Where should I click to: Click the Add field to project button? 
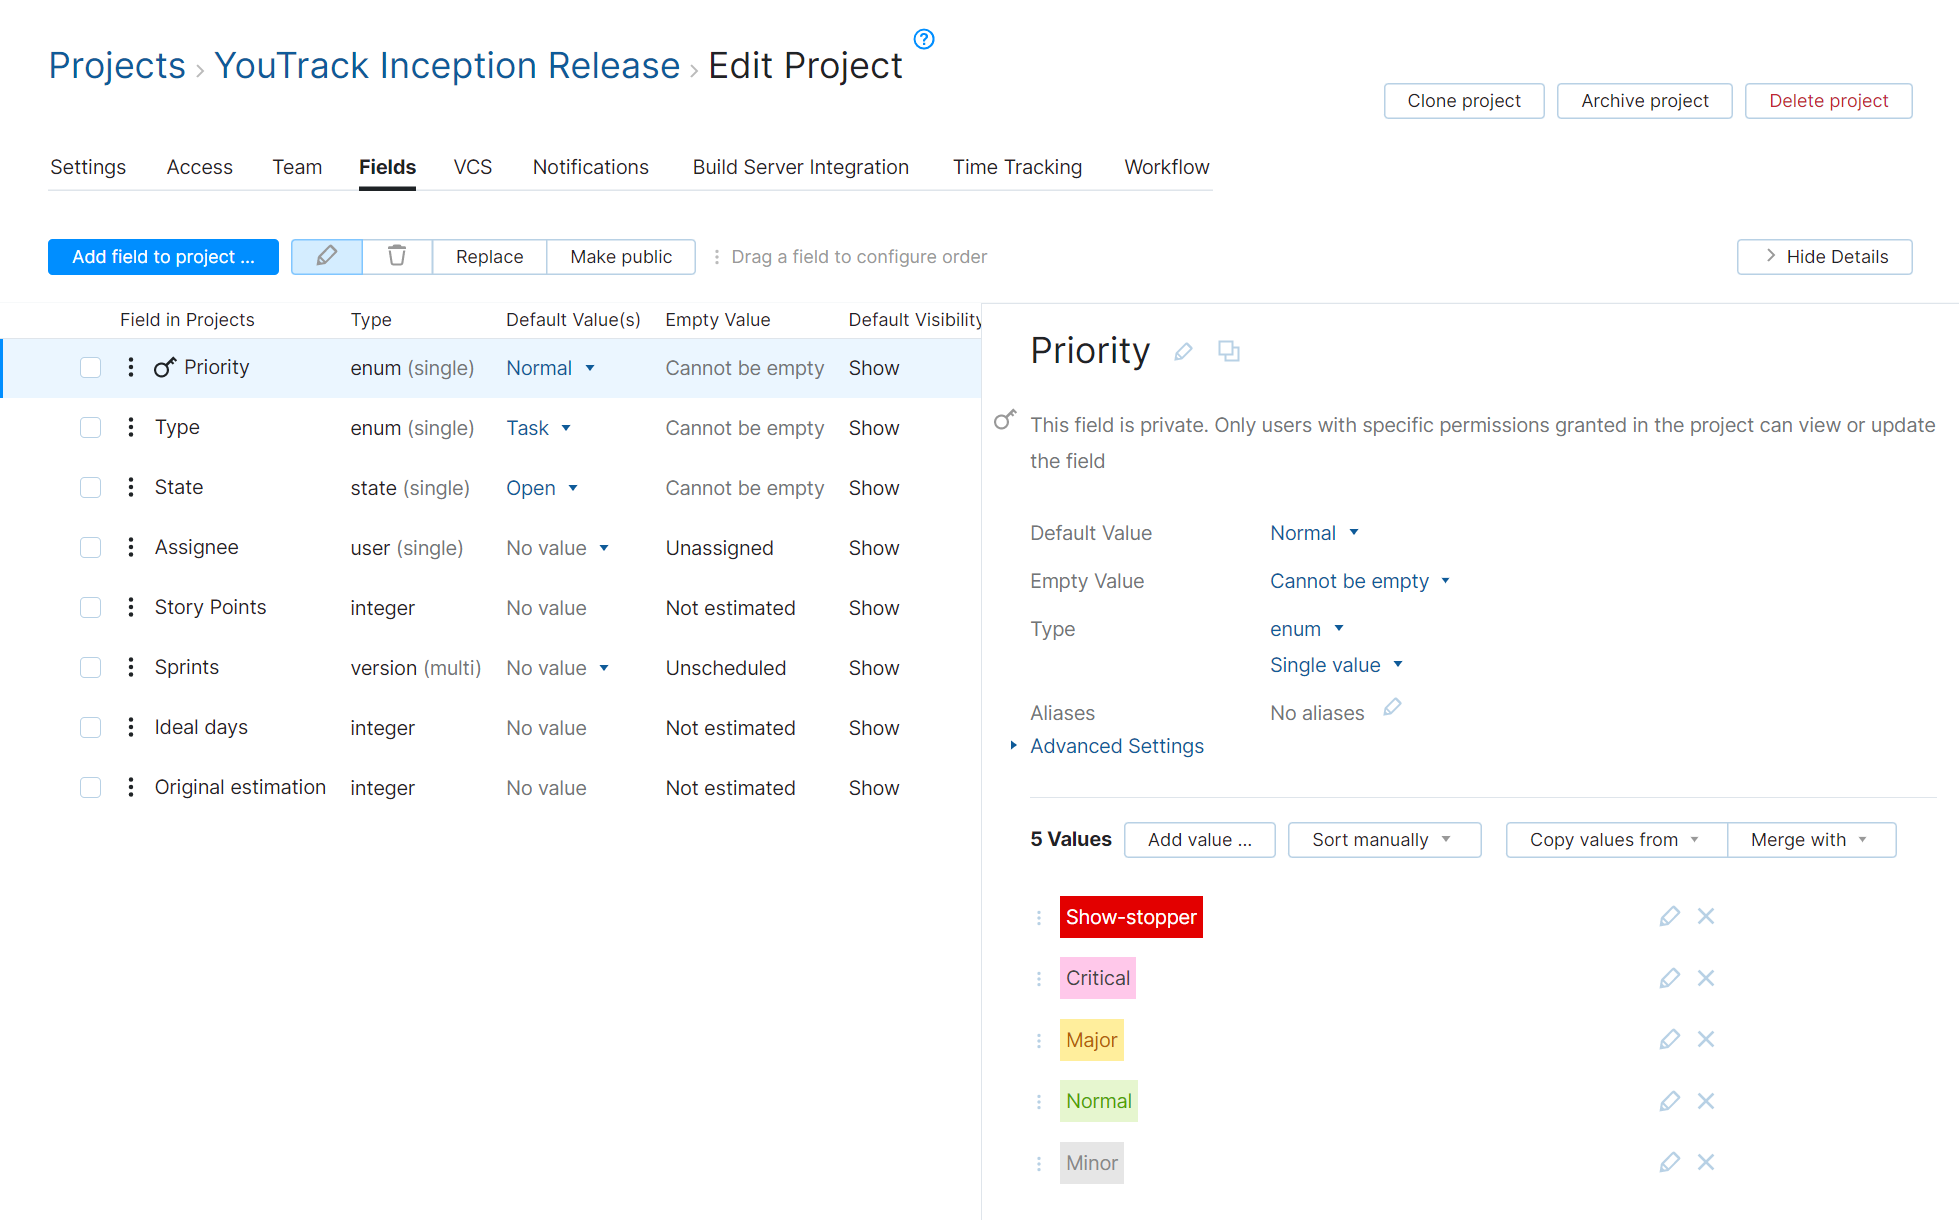coord(163,257)
